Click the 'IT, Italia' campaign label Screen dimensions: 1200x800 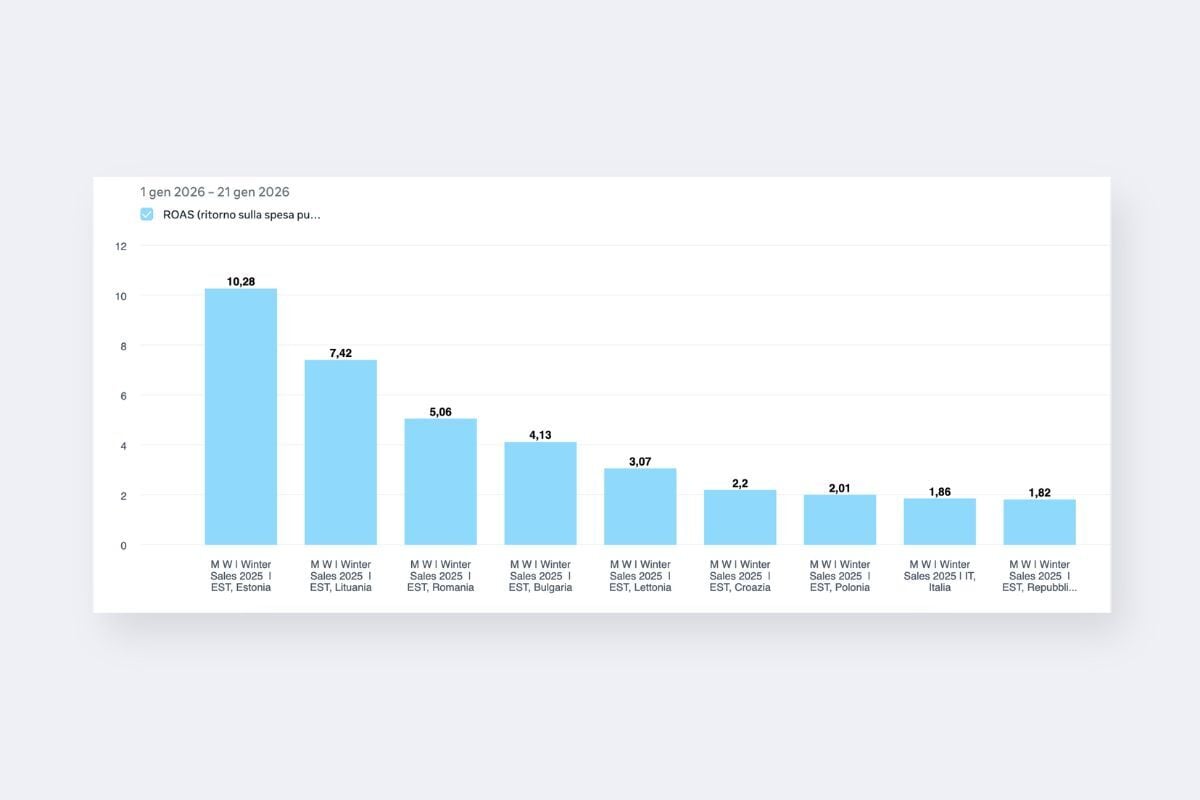pyautogui.click(x=940, y=576)
